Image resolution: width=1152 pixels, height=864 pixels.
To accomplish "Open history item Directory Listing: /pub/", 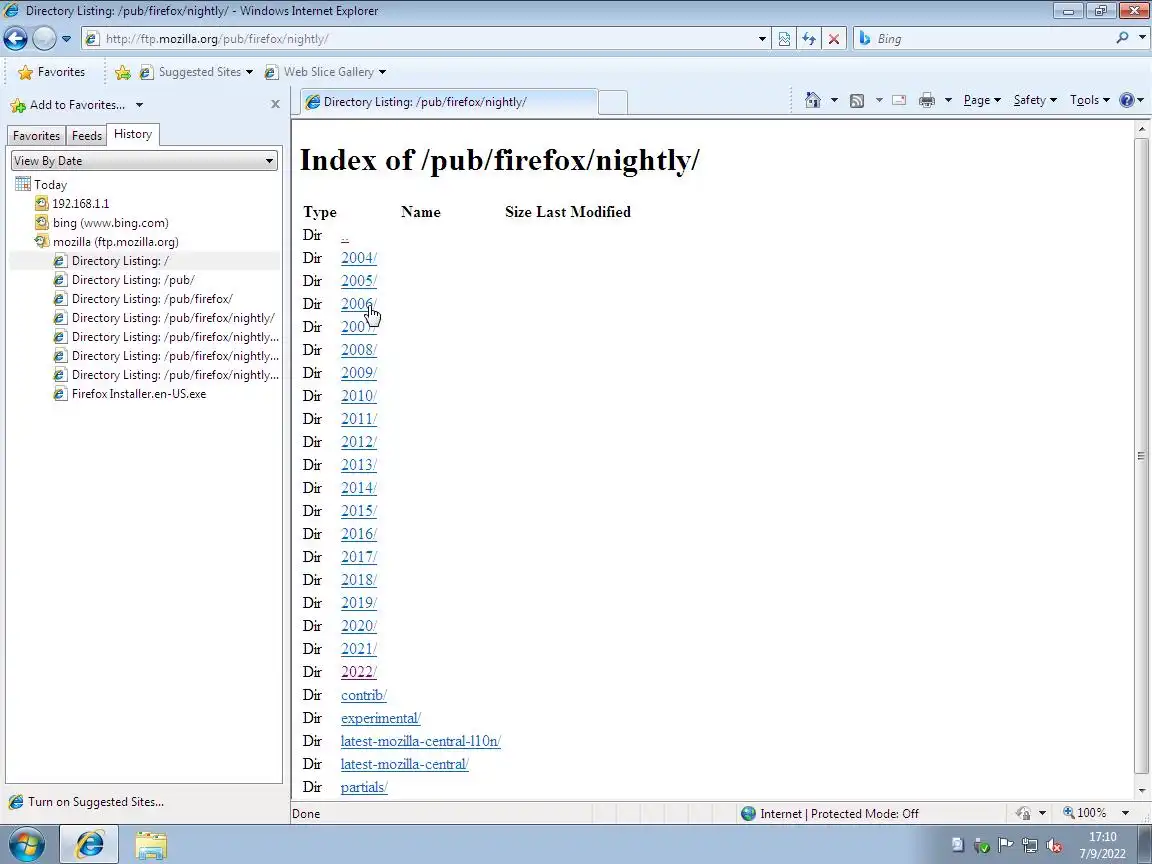I will coord(124,280).
